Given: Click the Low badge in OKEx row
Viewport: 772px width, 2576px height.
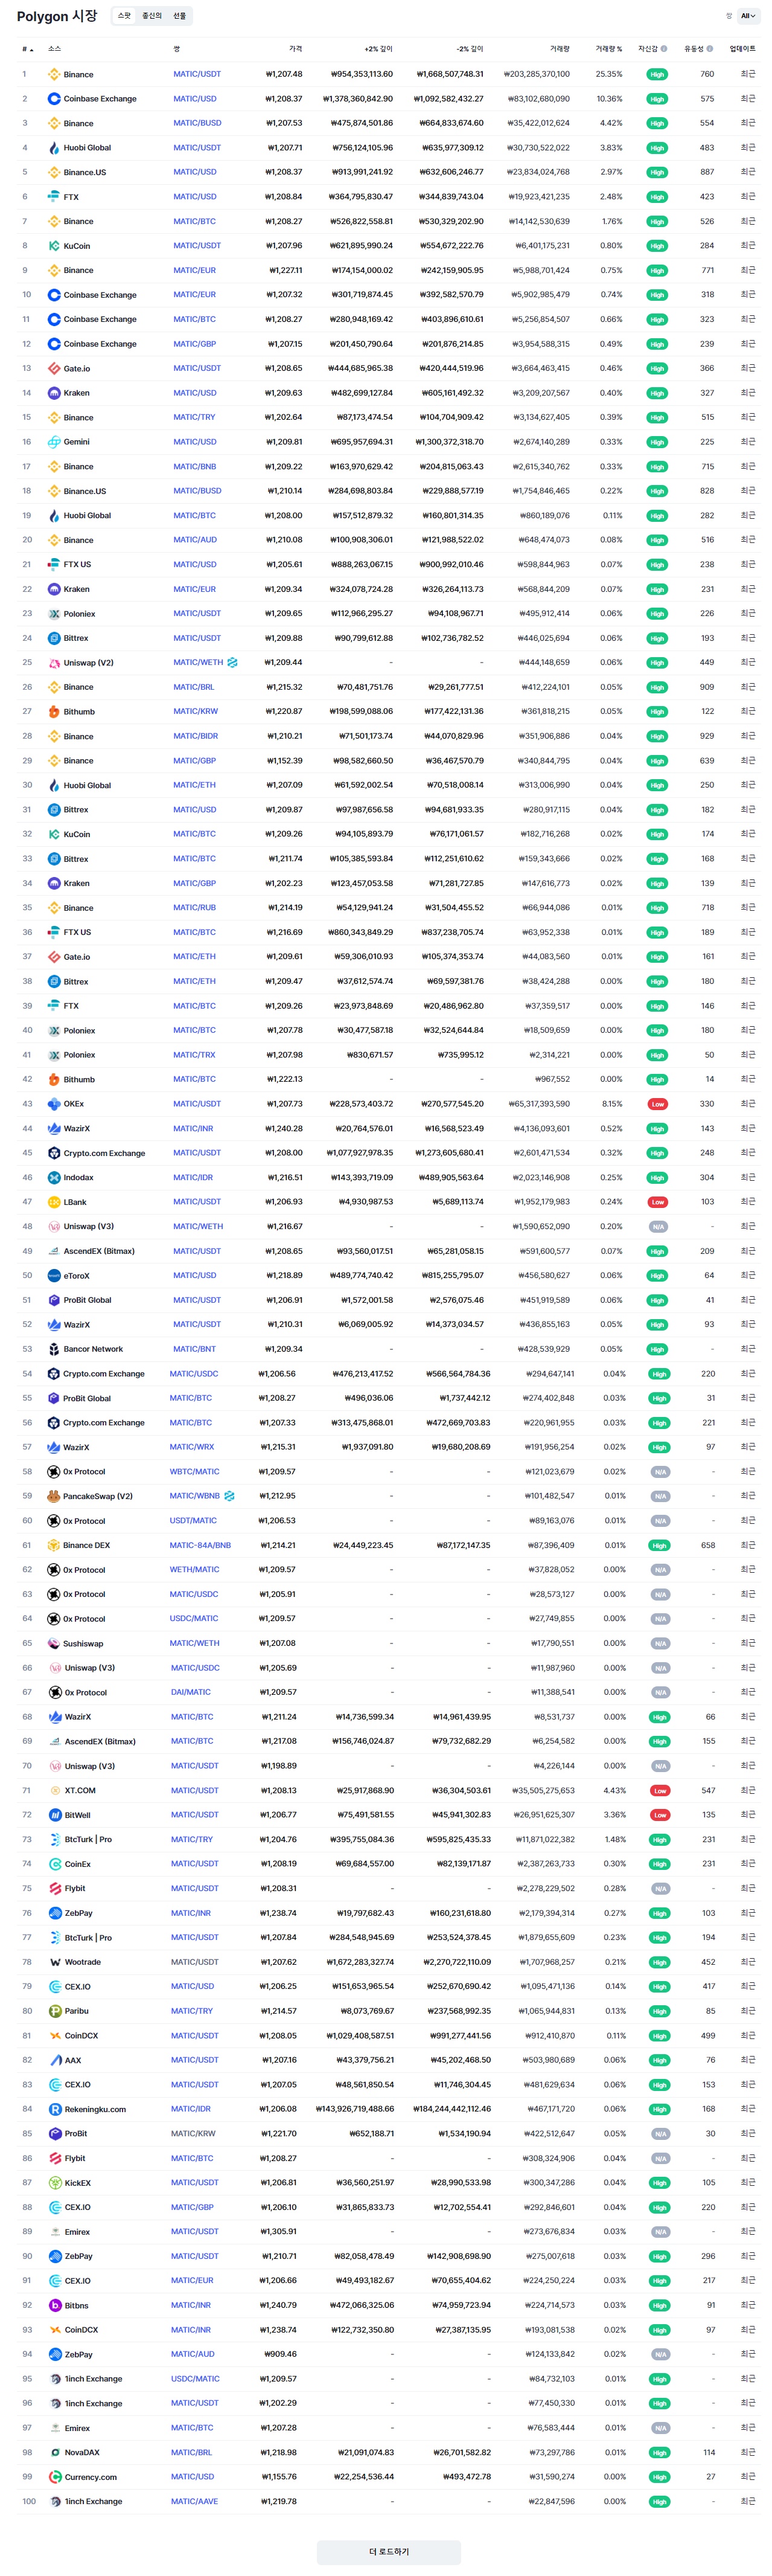Looking at the screenshot, I should [657, 1104].
